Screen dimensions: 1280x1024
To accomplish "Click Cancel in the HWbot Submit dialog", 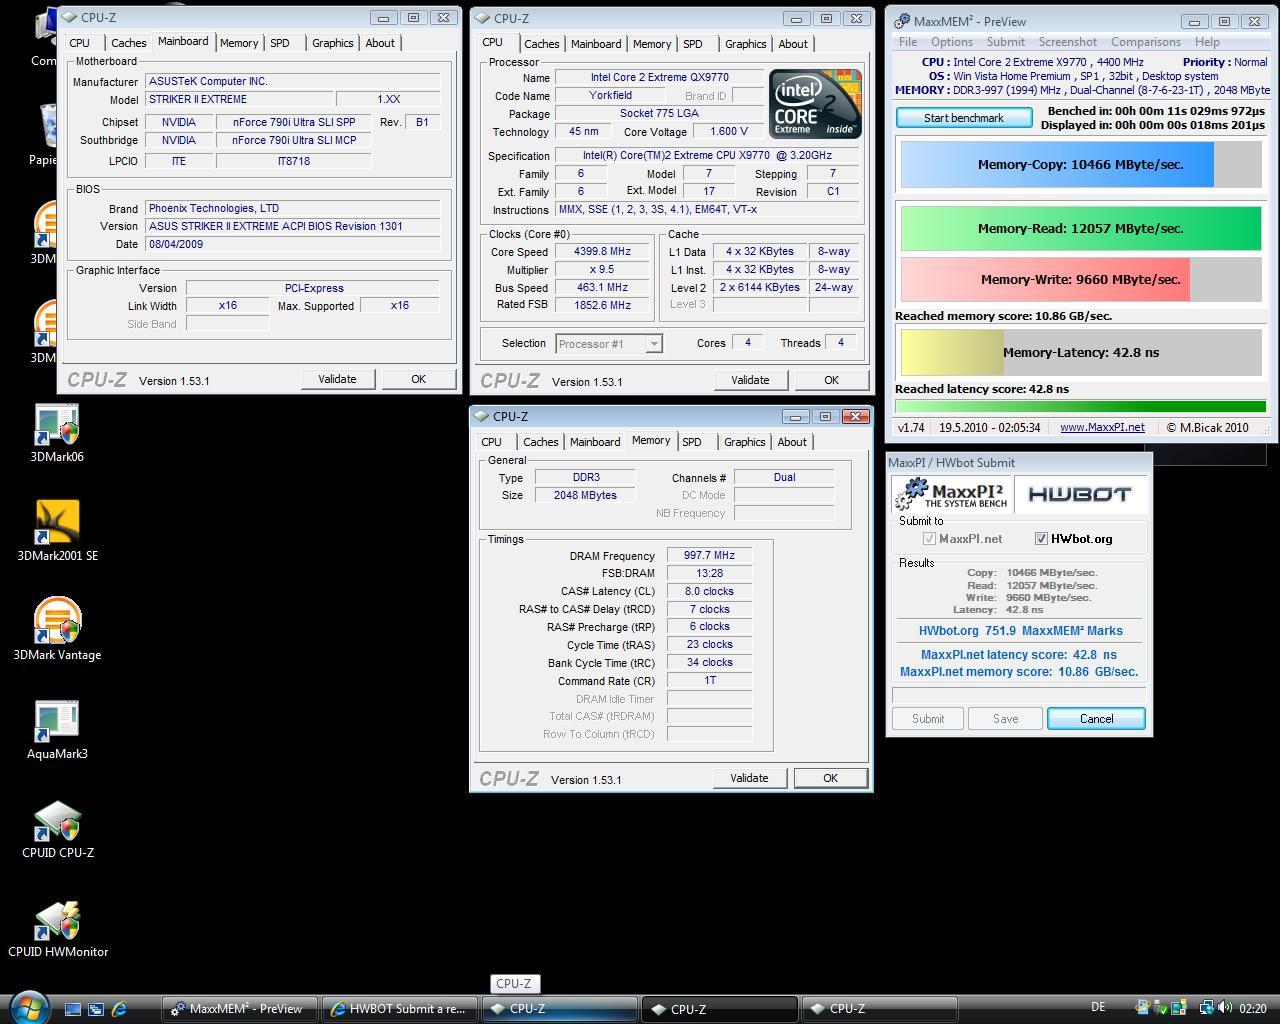I will point(1096,719).
